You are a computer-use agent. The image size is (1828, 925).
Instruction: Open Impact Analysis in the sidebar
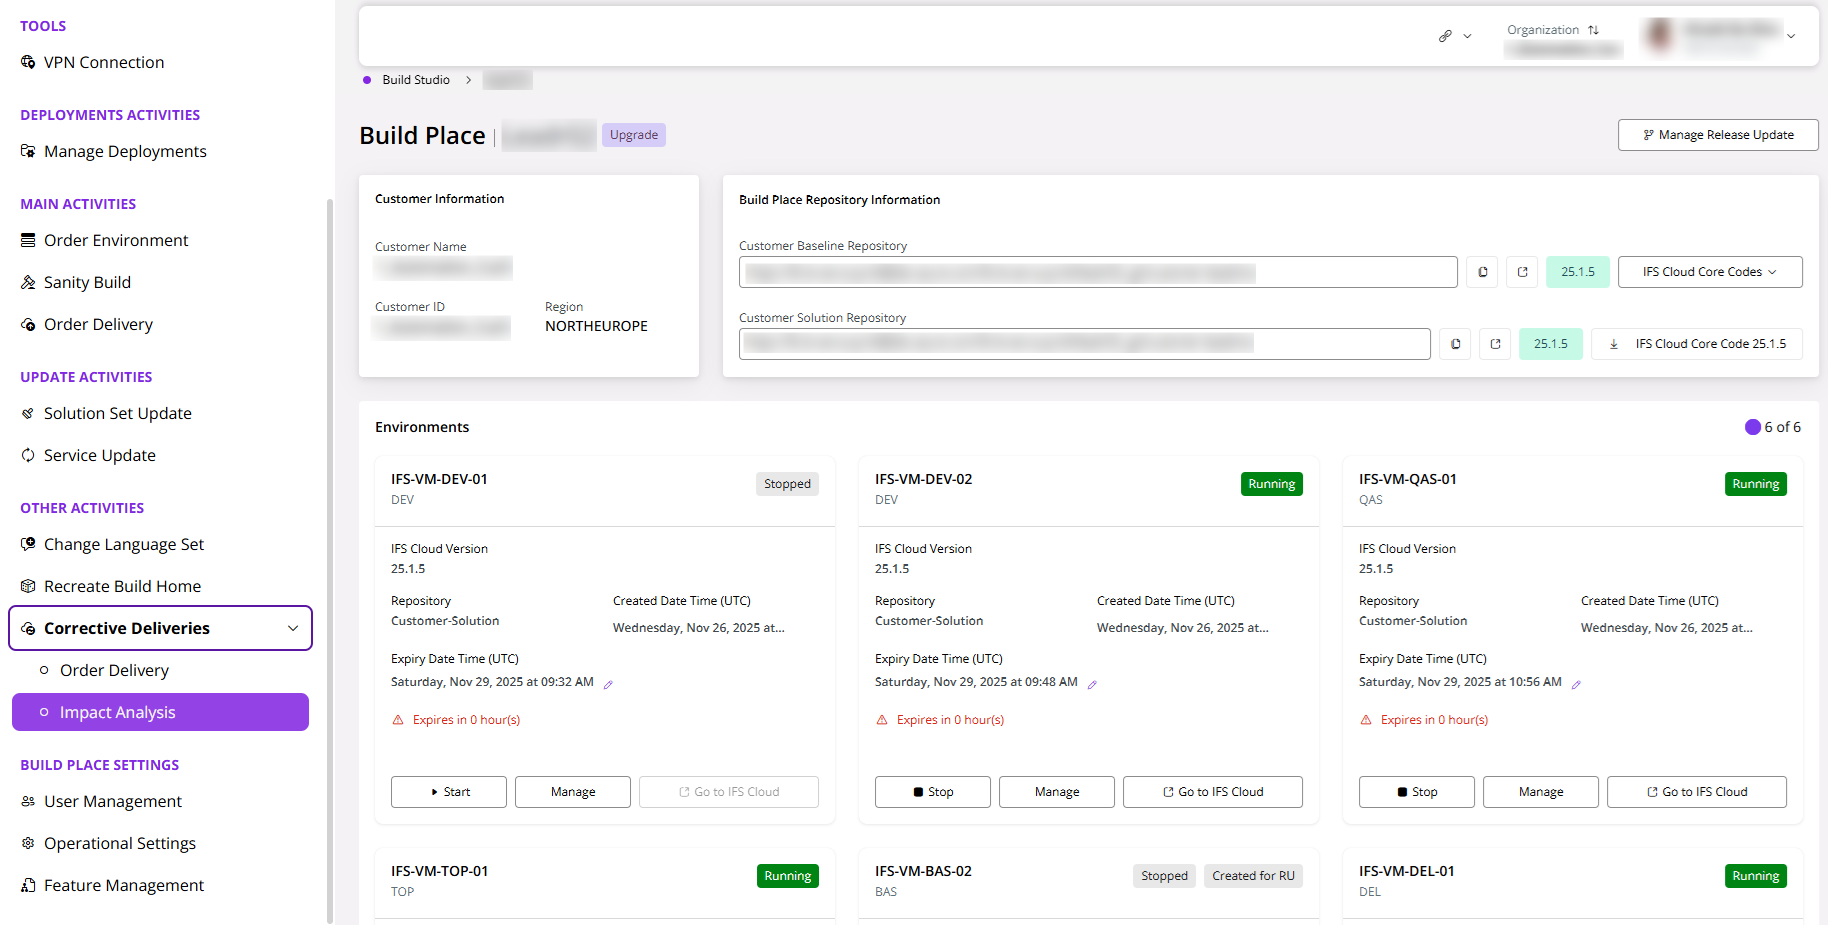[118, 712]
